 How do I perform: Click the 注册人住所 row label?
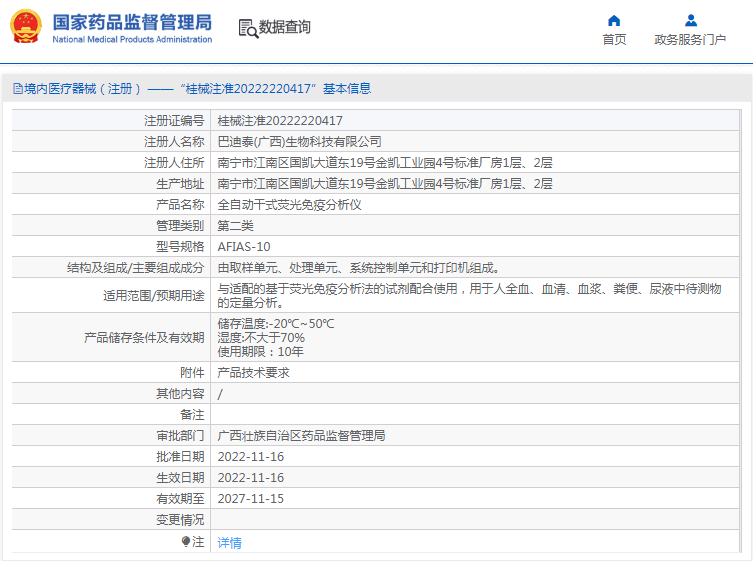tap(174, 163)
